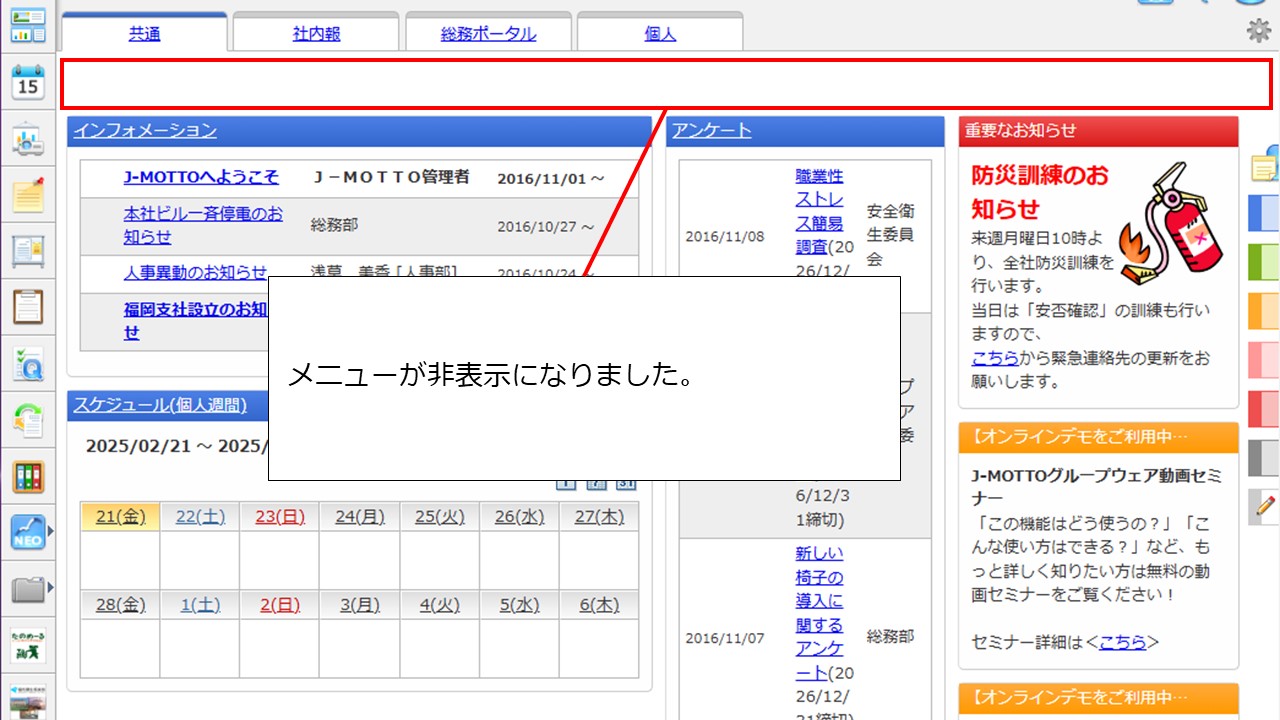Switch to the 社内報 tab
Viewport: 1280px width, 720px height.
[316, 34]
